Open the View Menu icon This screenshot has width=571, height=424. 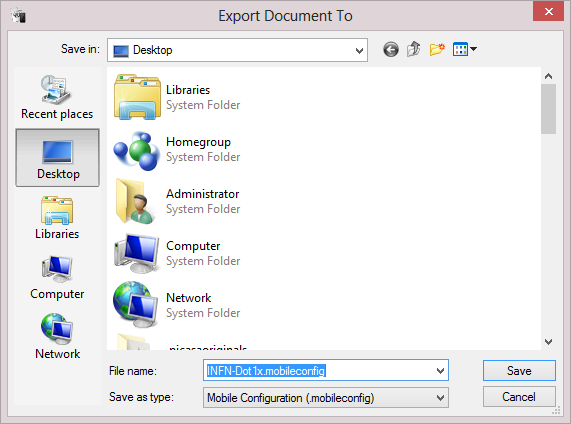click(x=460, y=49)
